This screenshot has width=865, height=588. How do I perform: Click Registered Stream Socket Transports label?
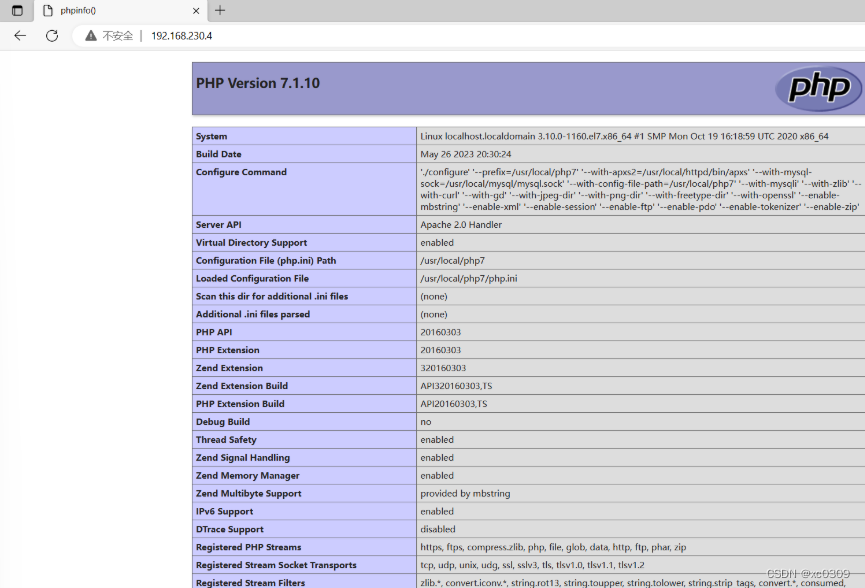276,565
